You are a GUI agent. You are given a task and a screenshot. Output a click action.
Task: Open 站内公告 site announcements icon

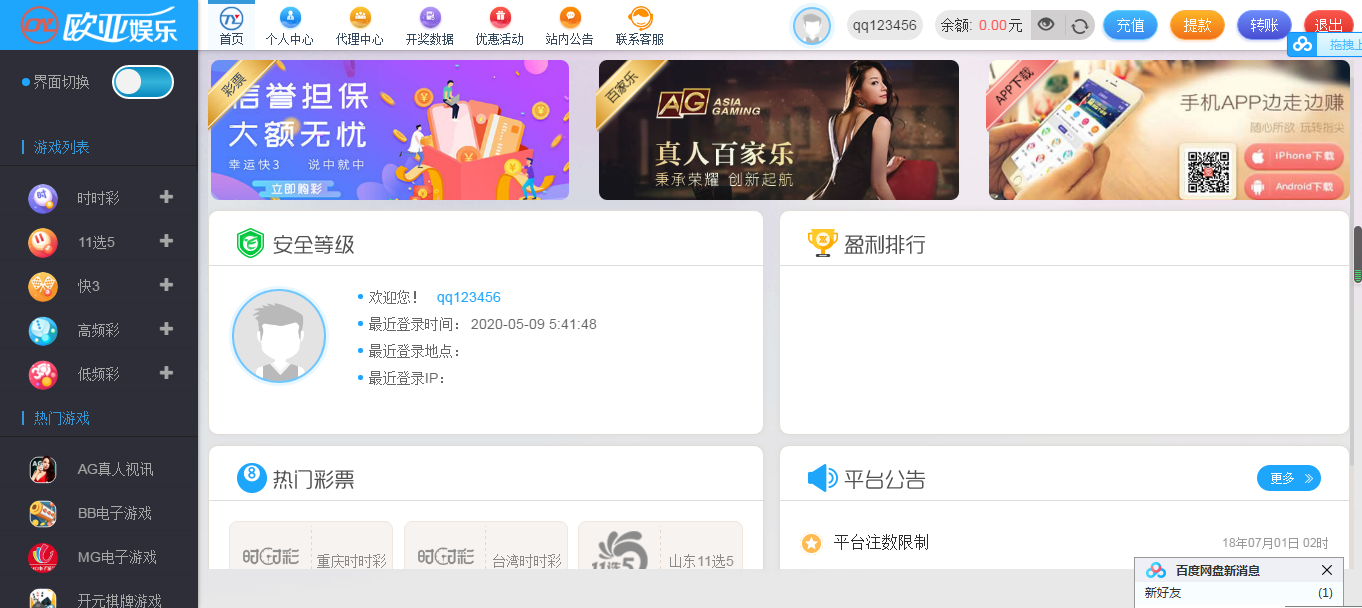(x=568, y=24)
